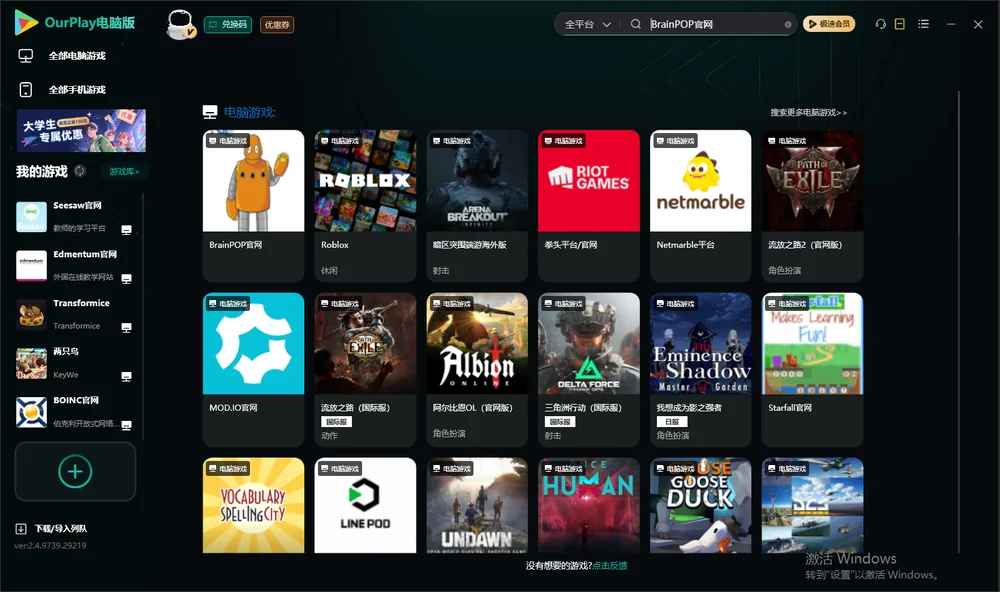
Task: Open 全部电脑游戏 in the sidebar
Action: pyautogui.click(x=62, y=56)
